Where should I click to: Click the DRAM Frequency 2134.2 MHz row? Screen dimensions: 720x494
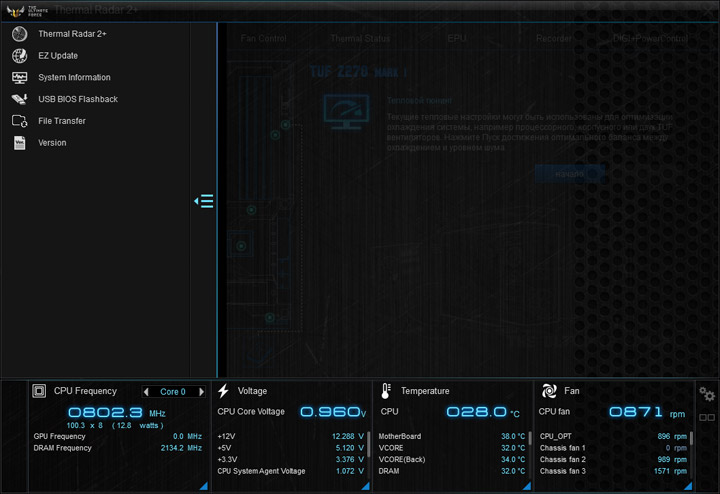[118, 448]
